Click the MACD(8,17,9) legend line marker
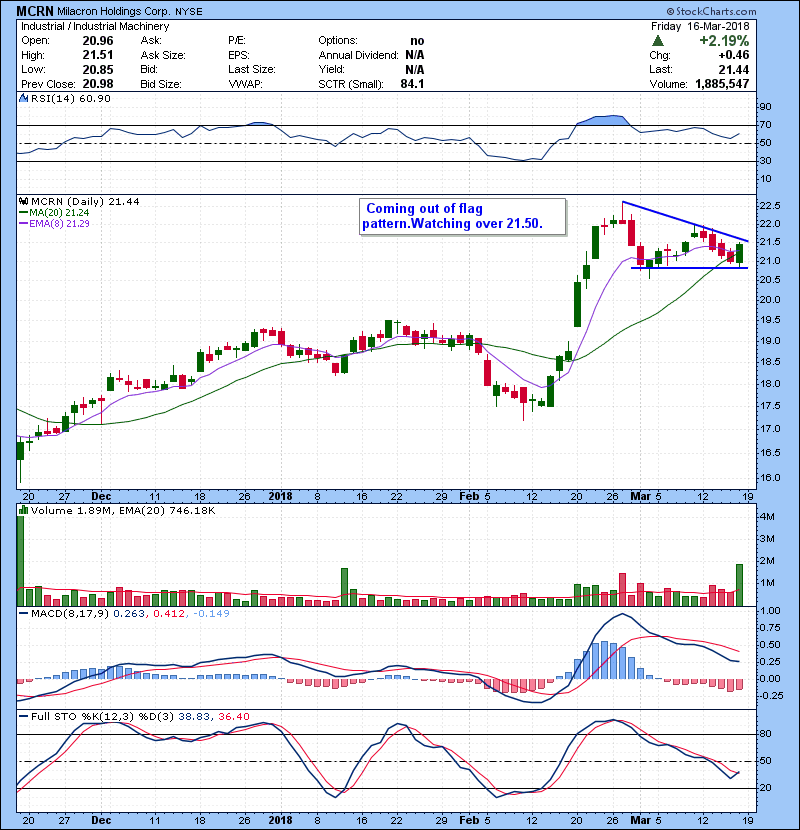 tap(23, 614)
